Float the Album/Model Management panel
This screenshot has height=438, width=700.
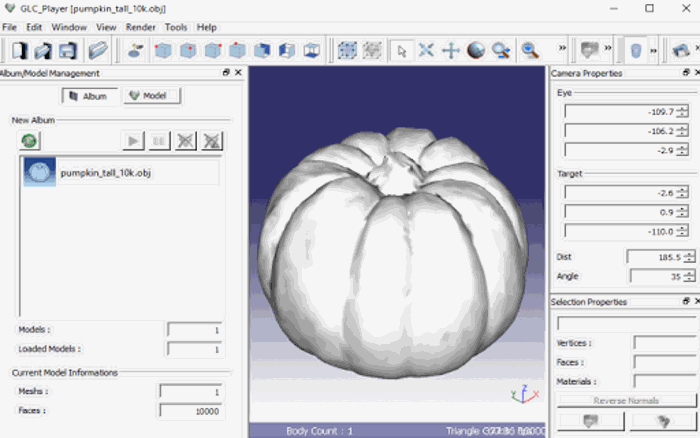pyautogui.click(x=226, y=72)
